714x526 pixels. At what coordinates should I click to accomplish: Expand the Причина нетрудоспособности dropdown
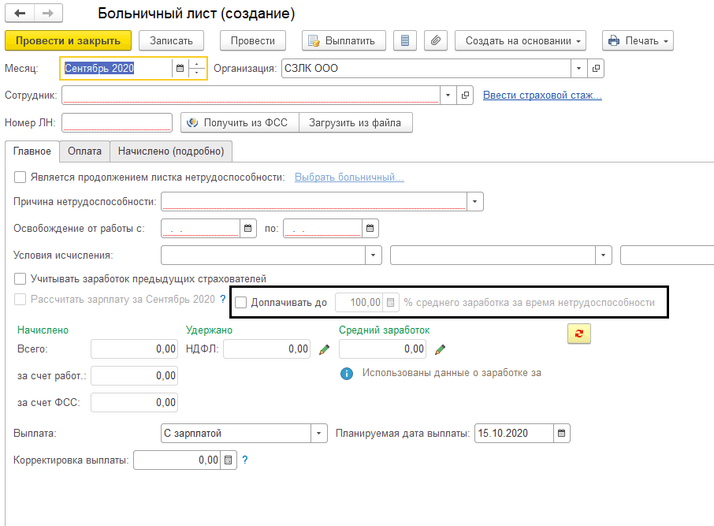pos(475,201)
